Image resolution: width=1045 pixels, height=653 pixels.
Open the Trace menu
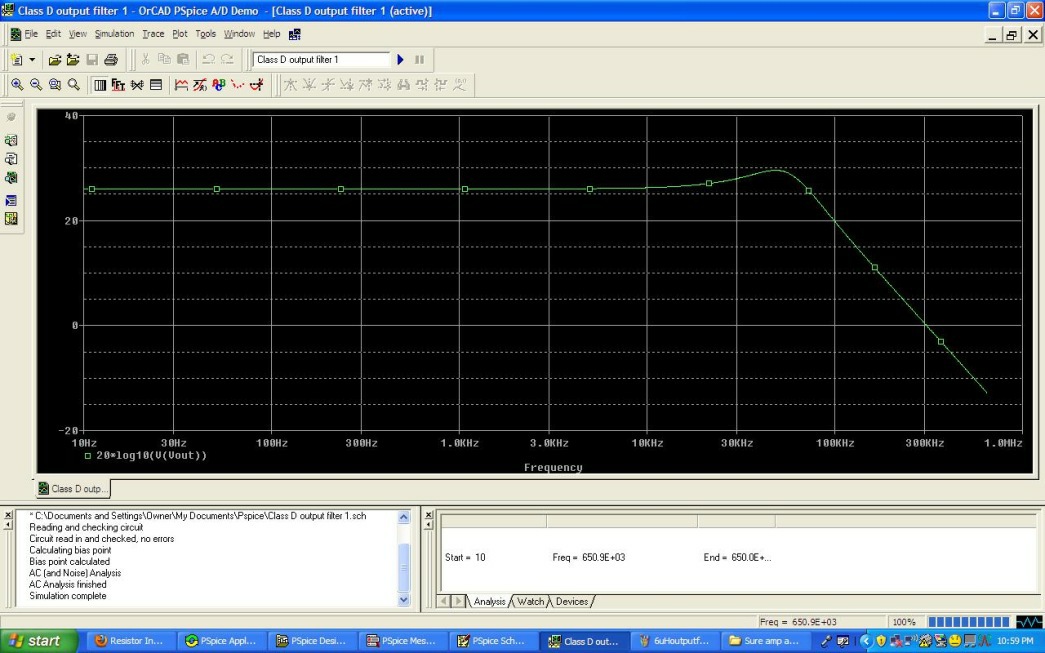[153, 34]
